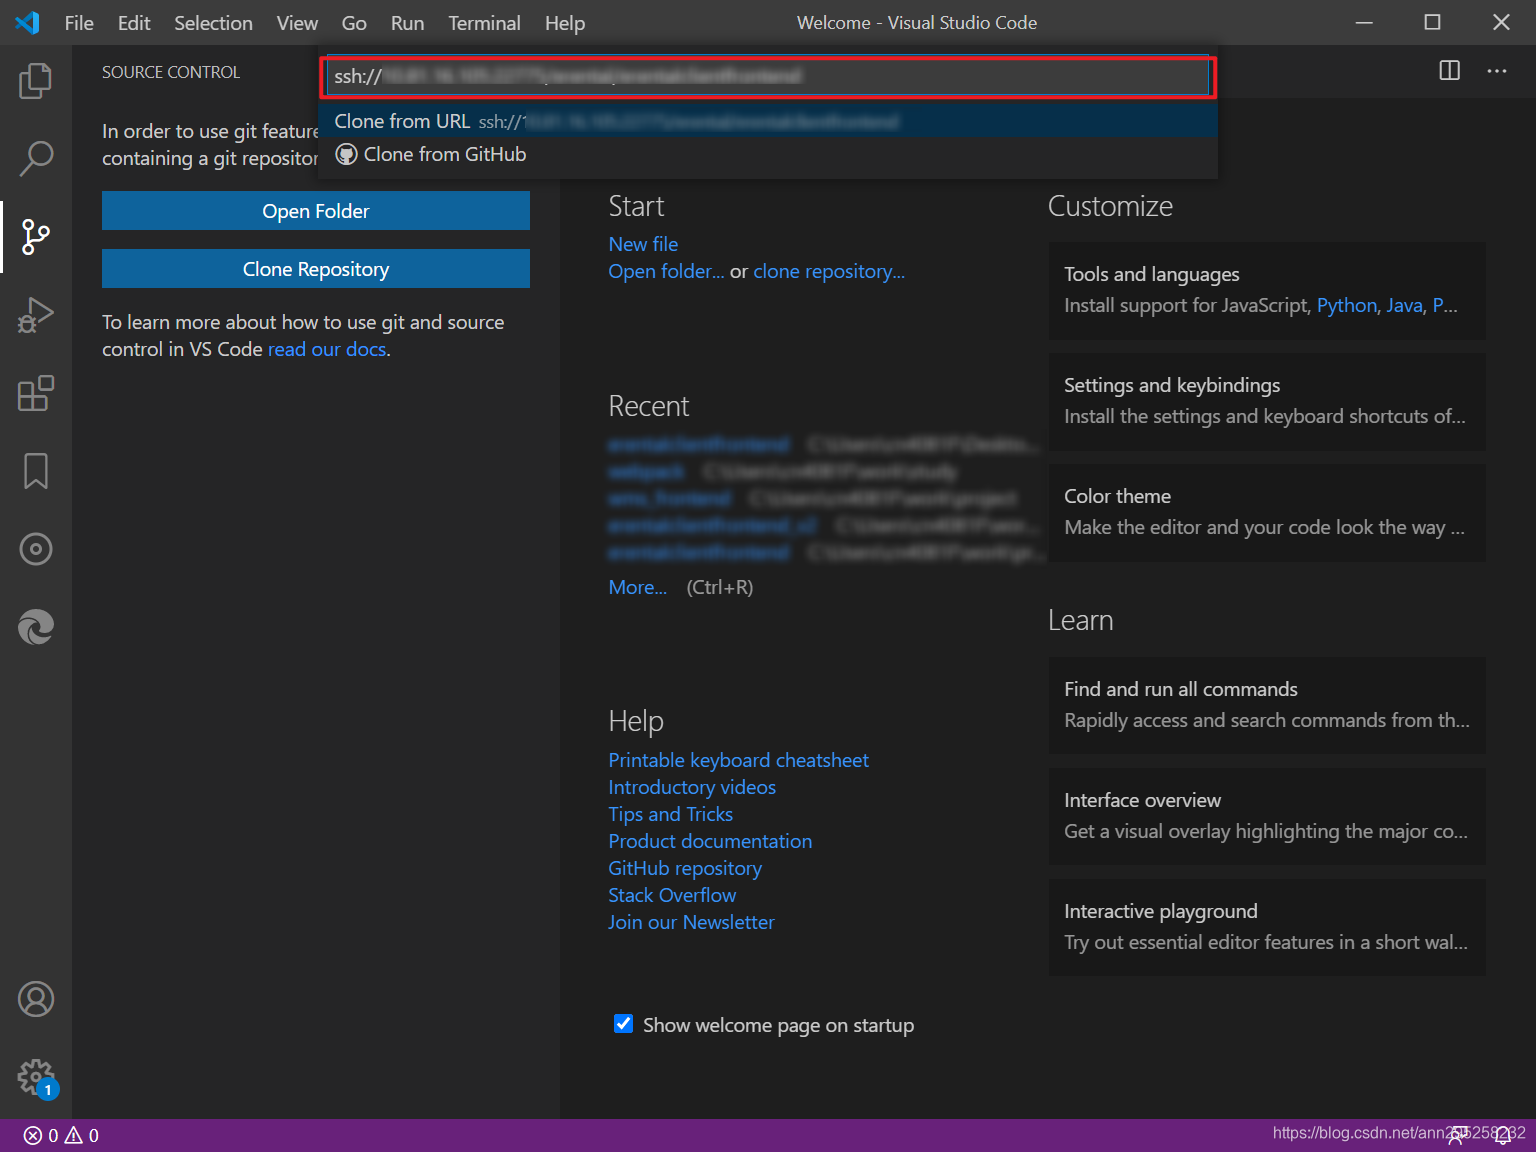Open Printable keyboard cheatsheet link
The width and height of the screenshot is (1536, 1152).
point(738,760)
